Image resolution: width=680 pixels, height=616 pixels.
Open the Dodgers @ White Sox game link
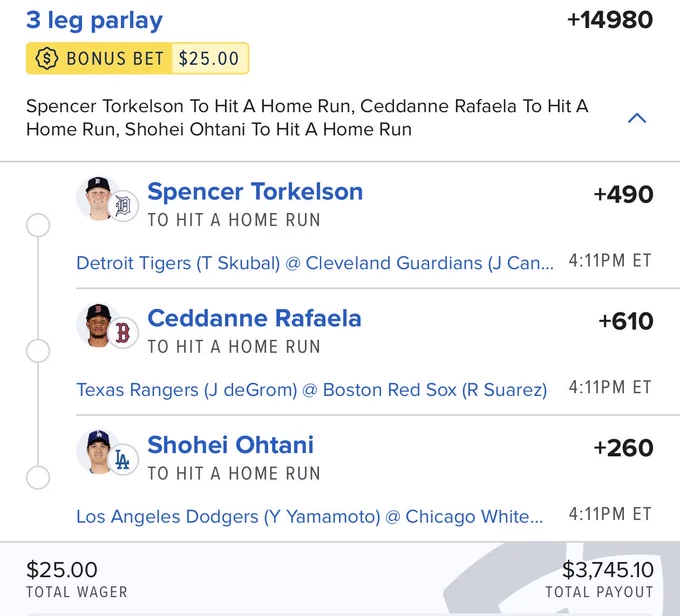pyautogui.click(x=310, y=516)
